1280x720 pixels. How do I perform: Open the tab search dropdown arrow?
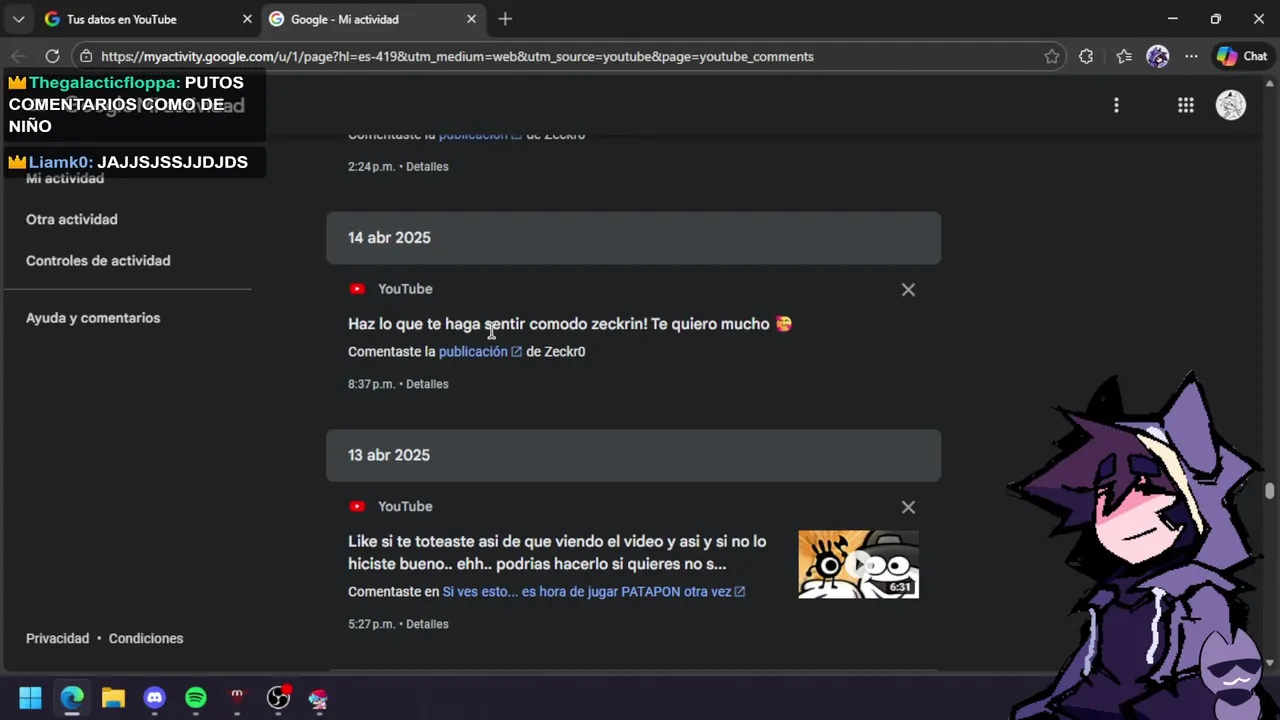(x=18, y=19)
